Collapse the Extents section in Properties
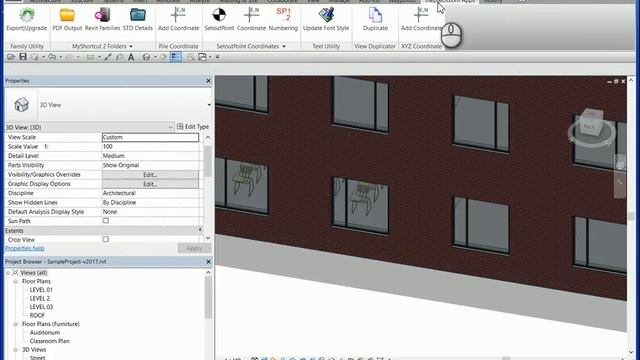The width and height of the screenshot is (640, 360). point(200,230)
